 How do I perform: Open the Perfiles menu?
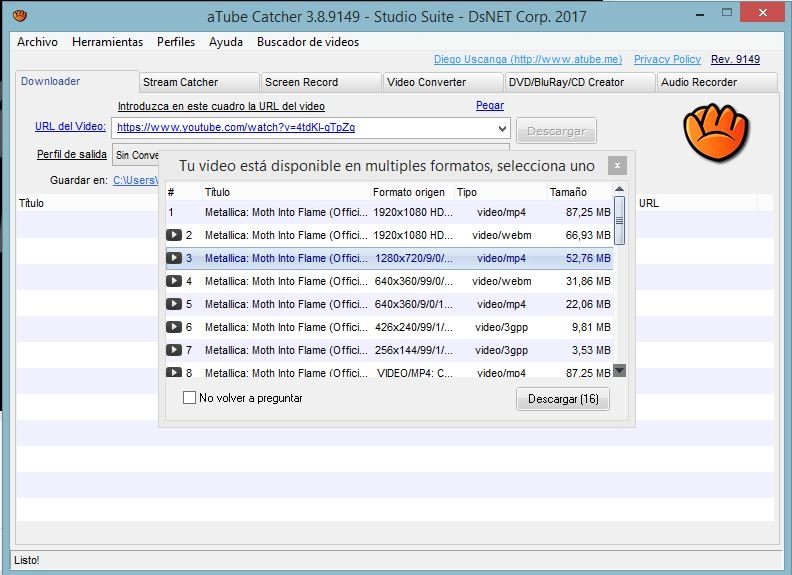pos(176,42)
